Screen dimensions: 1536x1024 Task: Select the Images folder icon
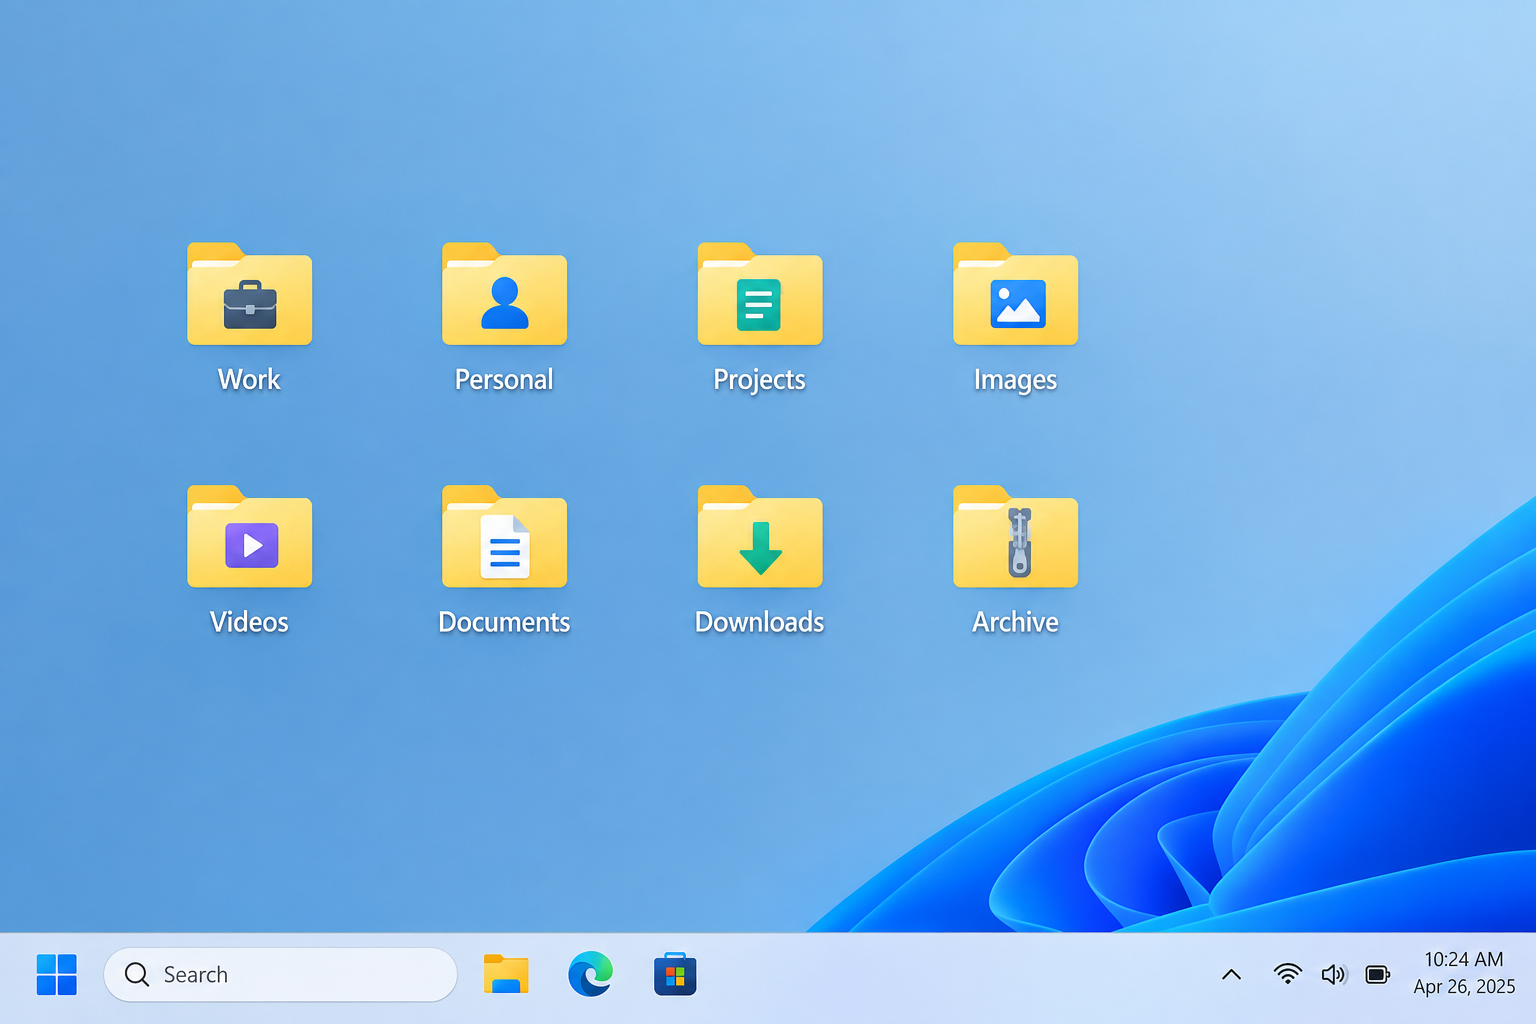click(1015, 294)
